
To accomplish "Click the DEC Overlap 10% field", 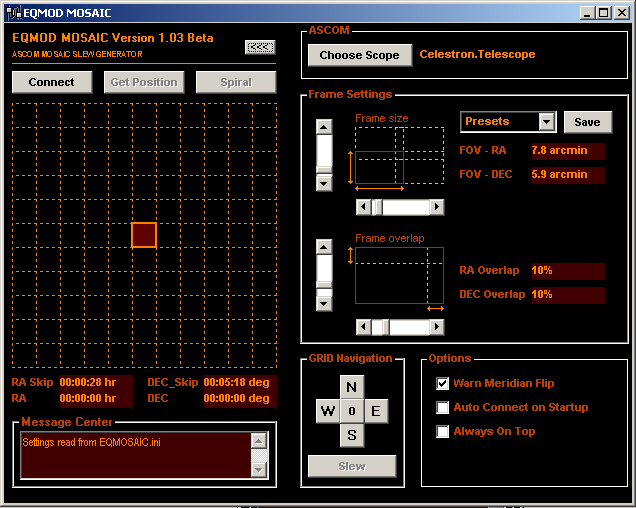I will coord(568,295).
